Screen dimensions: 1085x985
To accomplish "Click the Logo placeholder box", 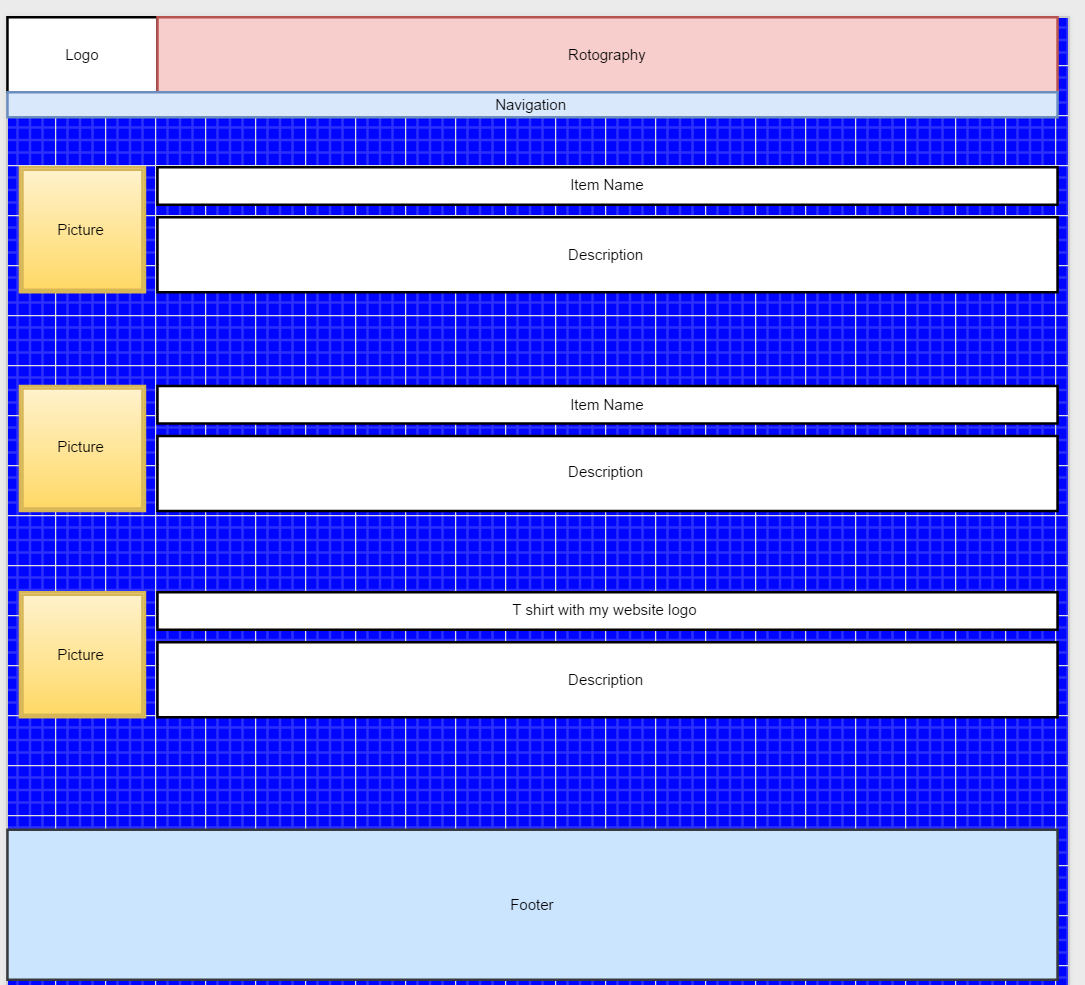I will click(81, 55).
